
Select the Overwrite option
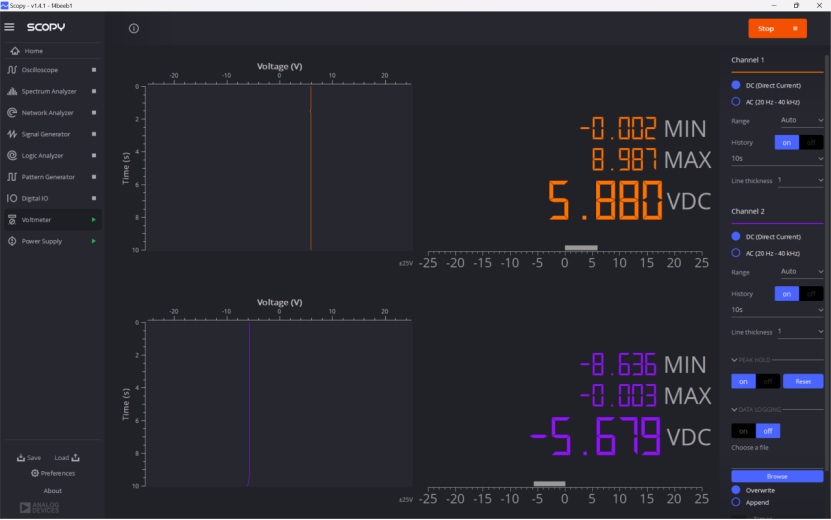pos(736,490)
